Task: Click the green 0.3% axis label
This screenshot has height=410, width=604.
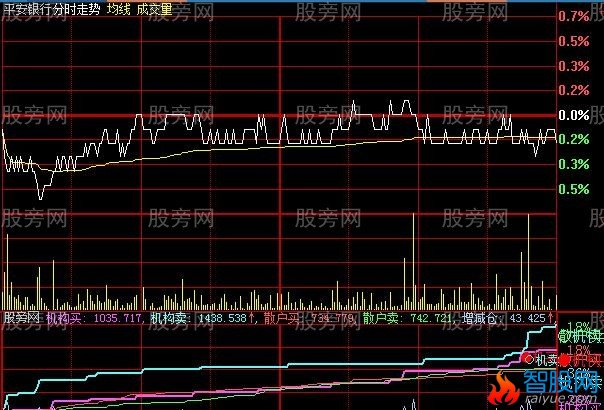Action: [x=574, y=165]
